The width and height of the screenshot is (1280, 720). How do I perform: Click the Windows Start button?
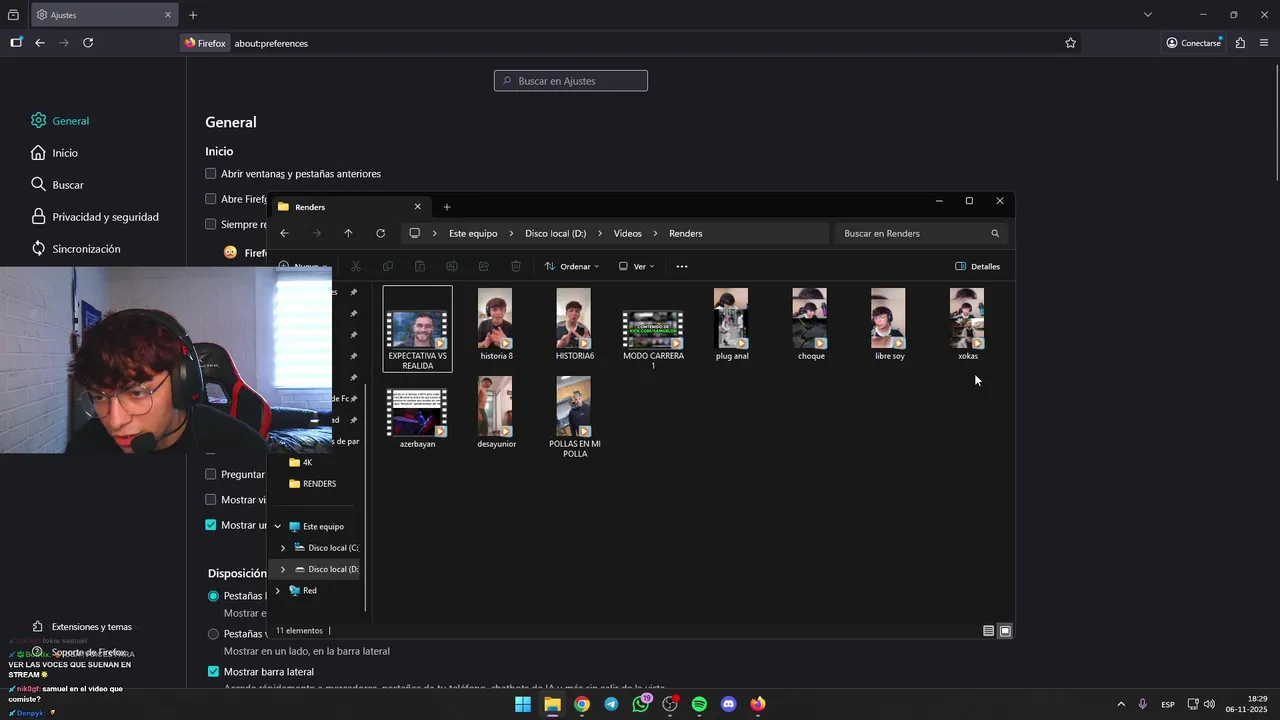[523, 704]
